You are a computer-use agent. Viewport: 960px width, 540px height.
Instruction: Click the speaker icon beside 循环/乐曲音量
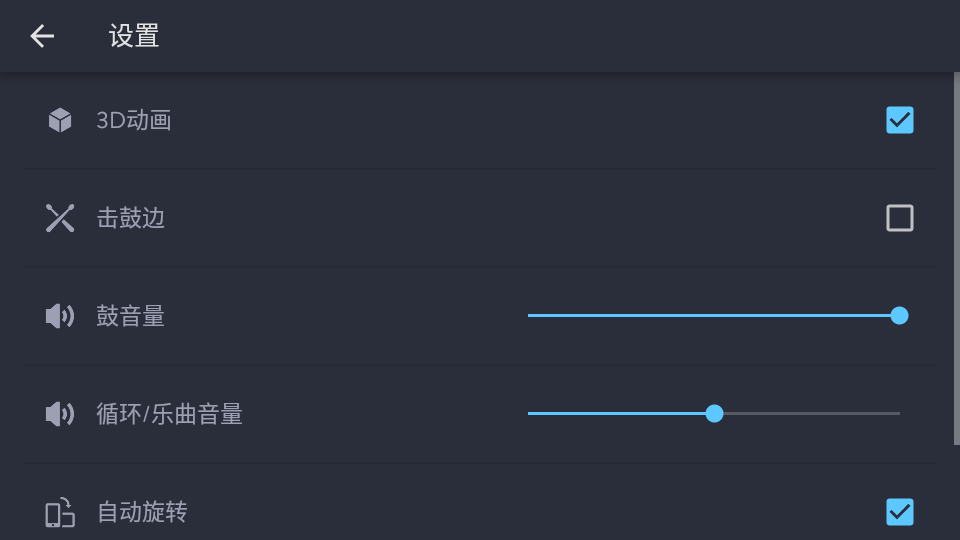coord(60,414)
